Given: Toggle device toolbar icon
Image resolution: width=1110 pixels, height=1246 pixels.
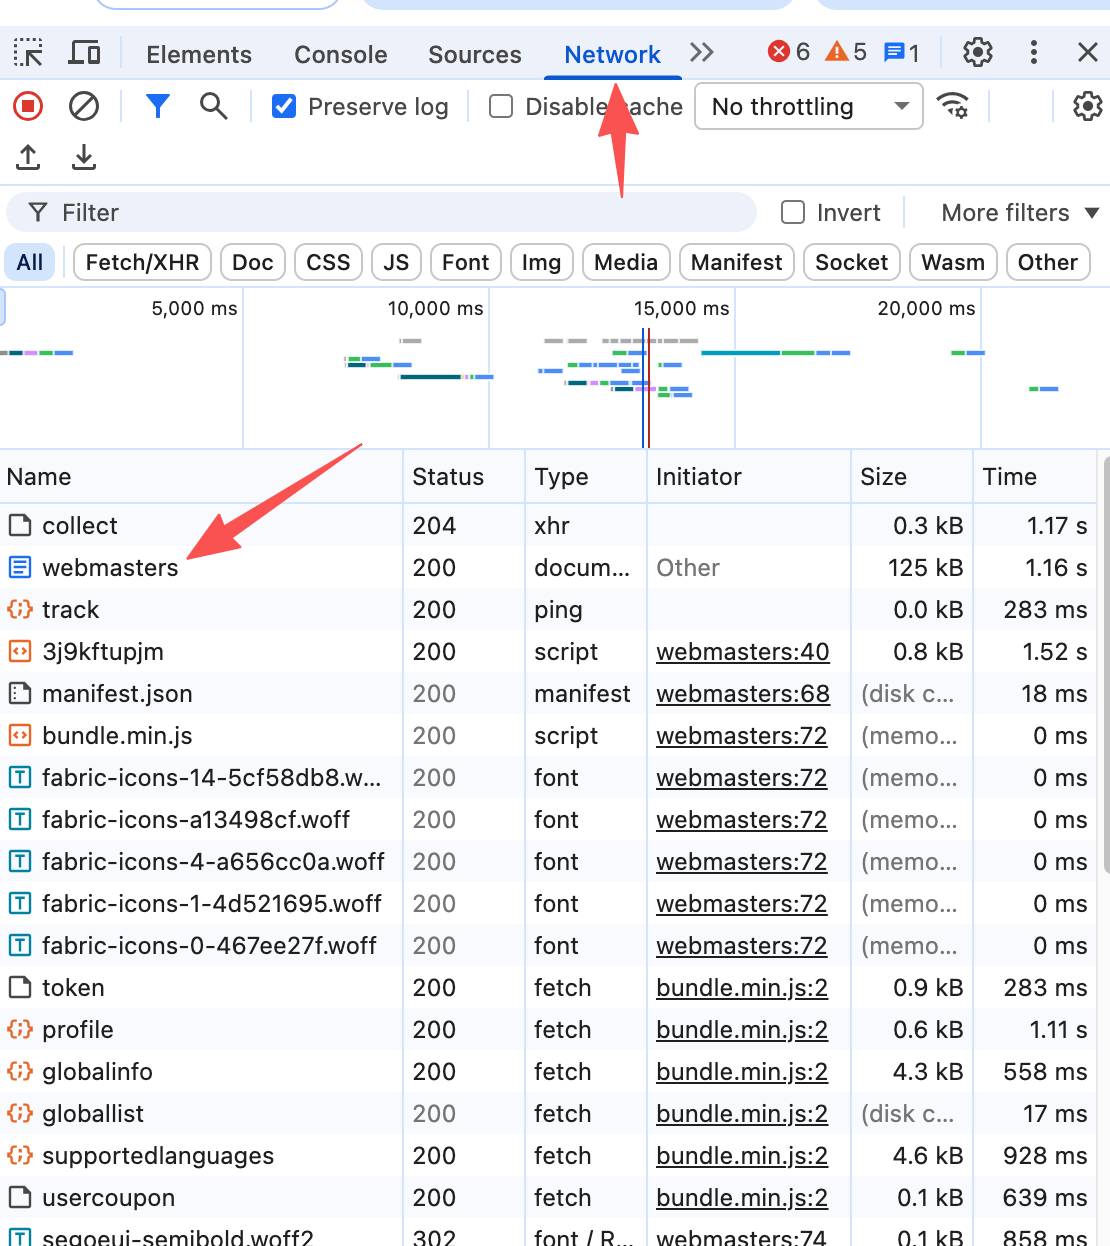Looking at the screenshot, I should point(84,53).
